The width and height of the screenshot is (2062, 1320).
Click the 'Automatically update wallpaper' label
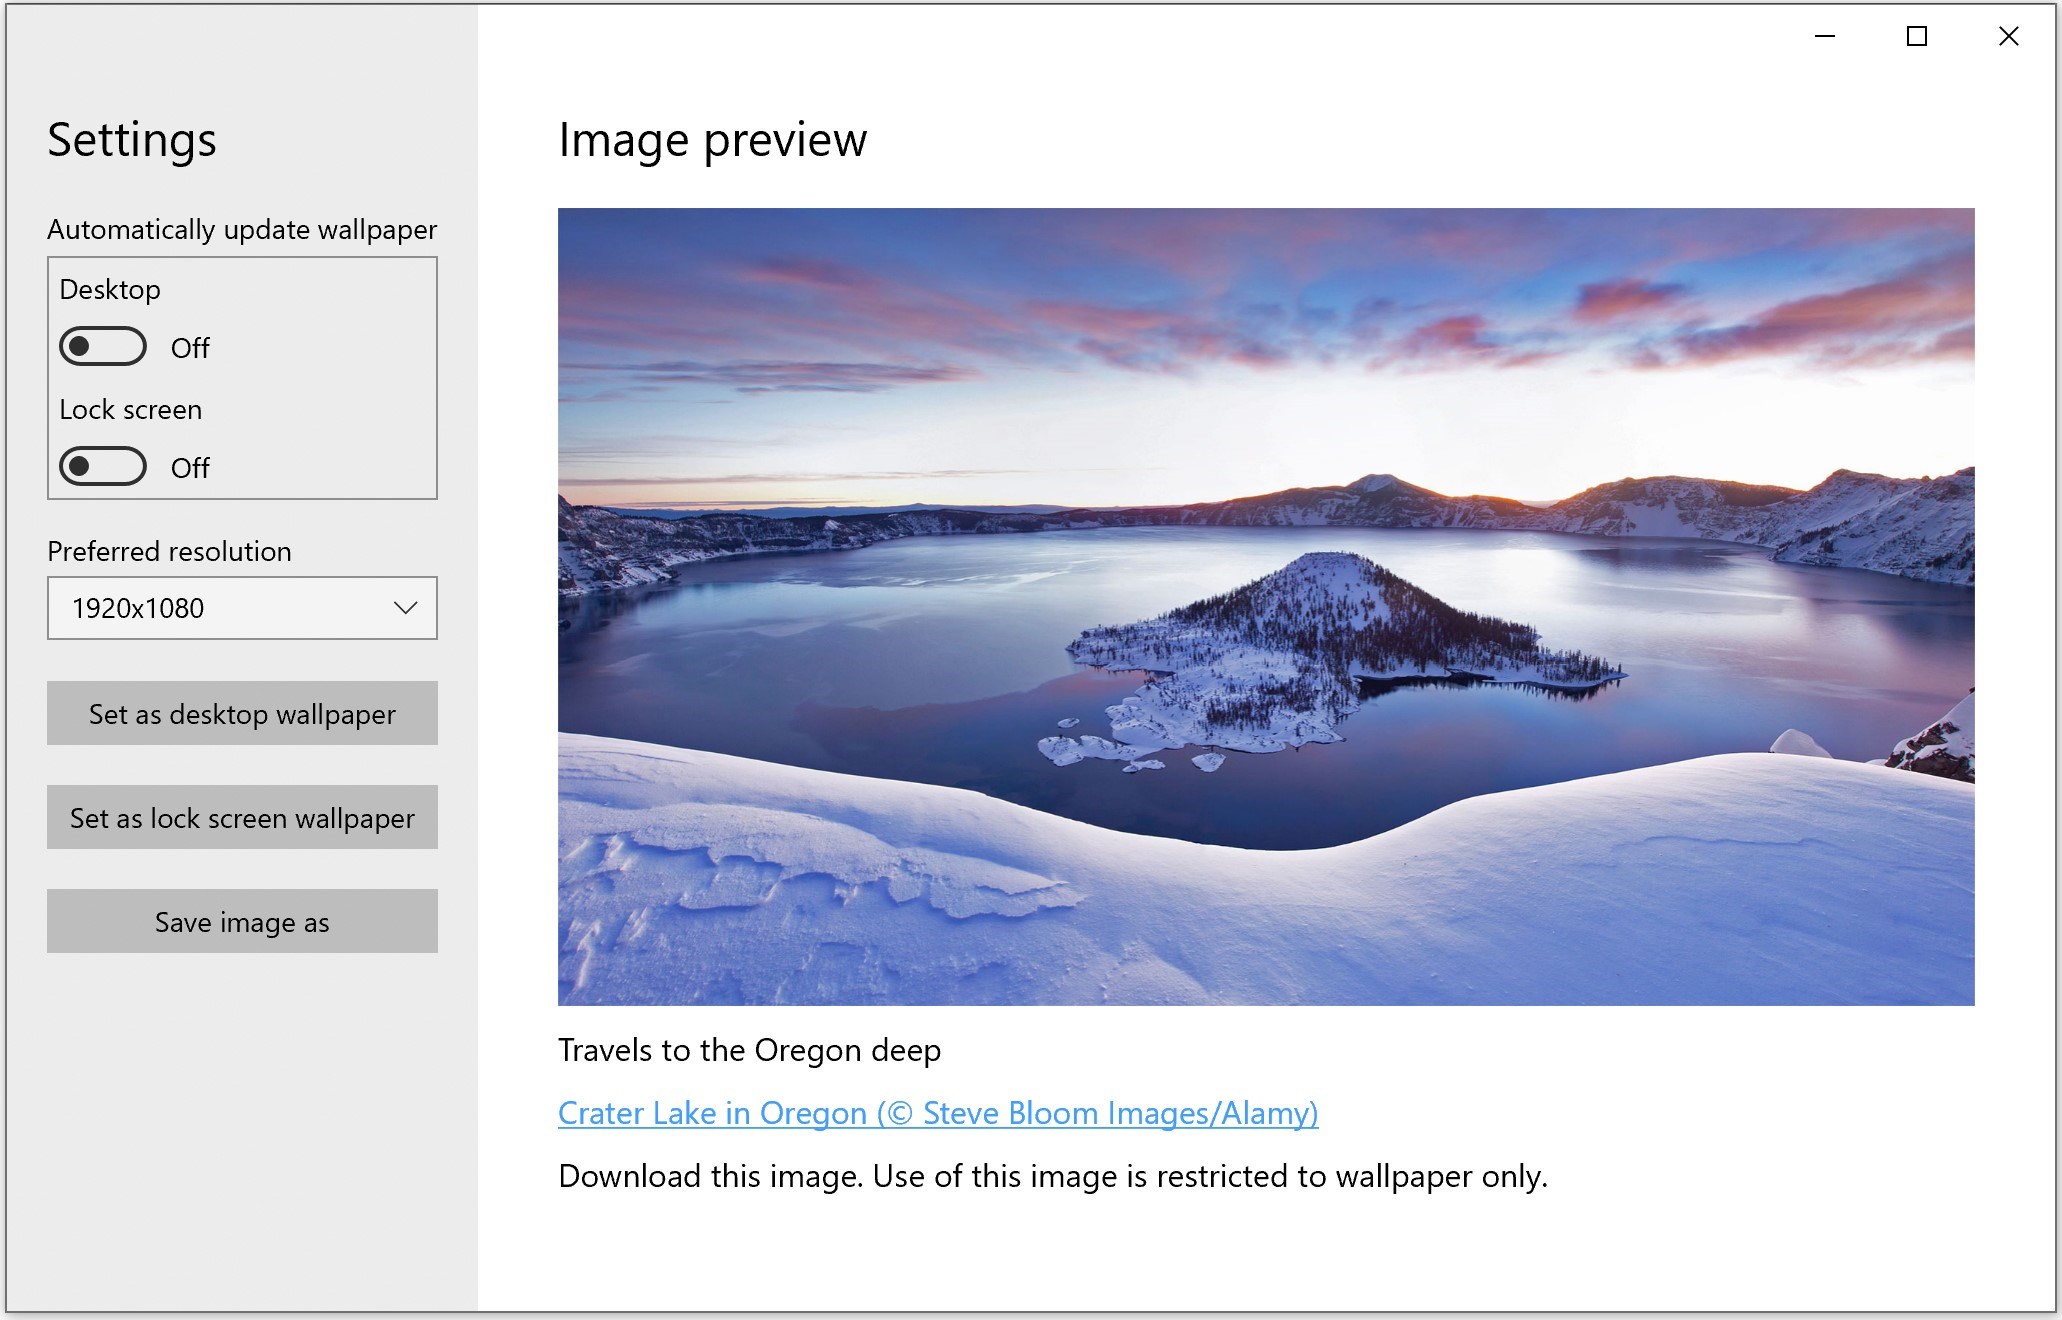coord(241,230)
